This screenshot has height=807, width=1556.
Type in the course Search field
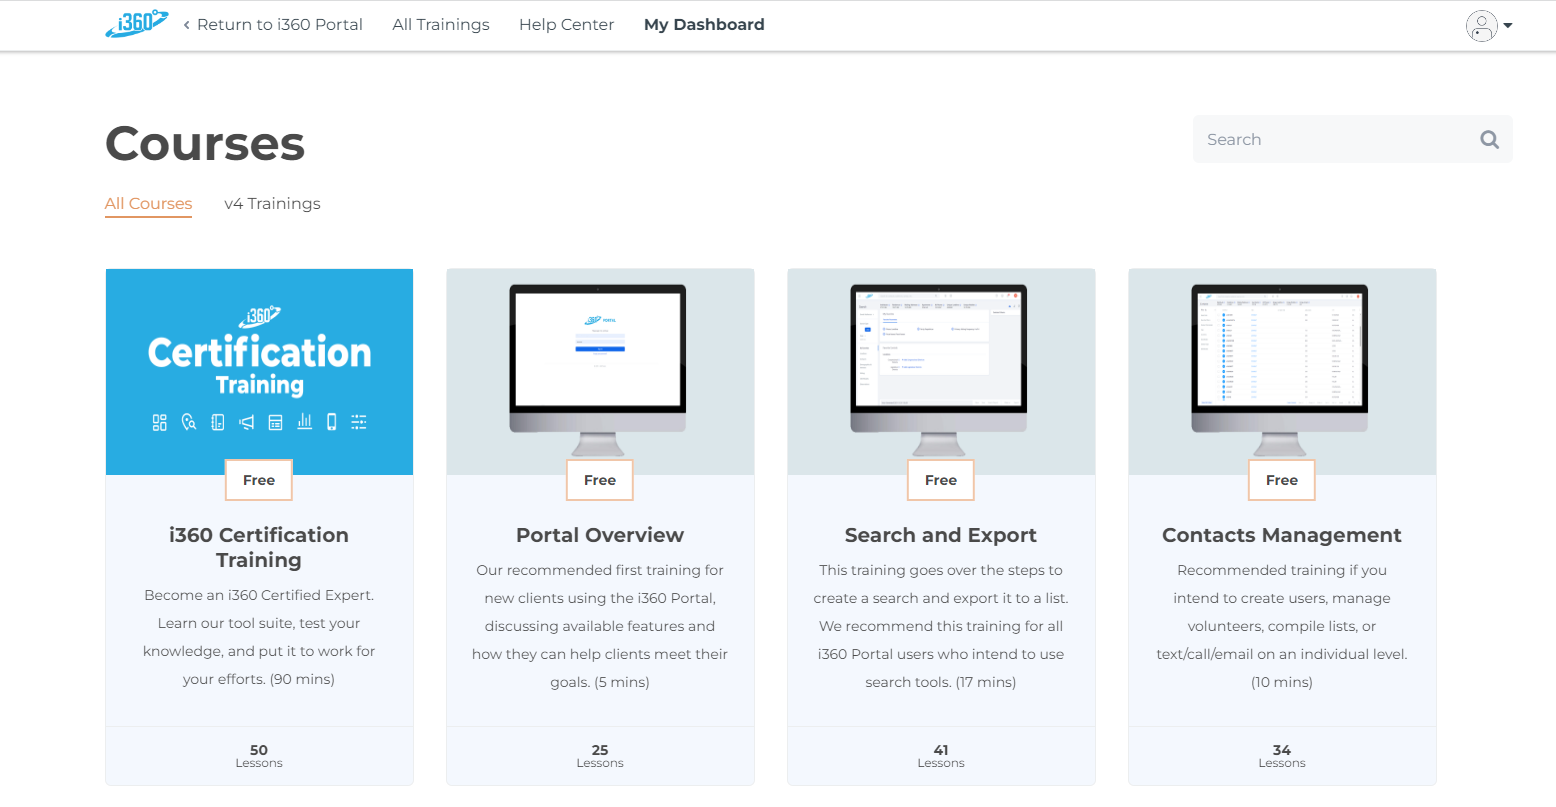[1335, 140]
